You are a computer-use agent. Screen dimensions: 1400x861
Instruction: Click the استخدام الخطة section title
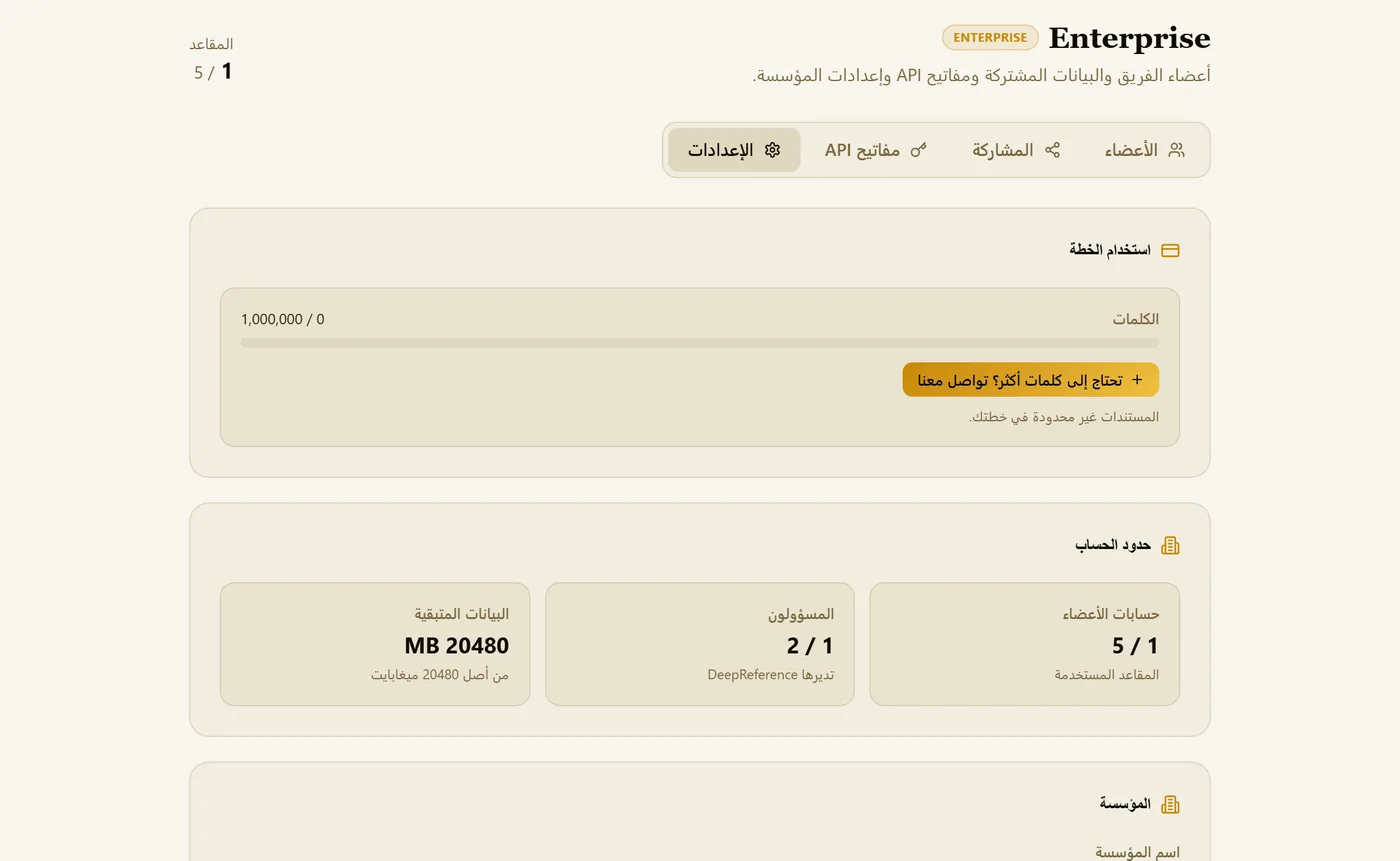click(x=1110, y=250)
